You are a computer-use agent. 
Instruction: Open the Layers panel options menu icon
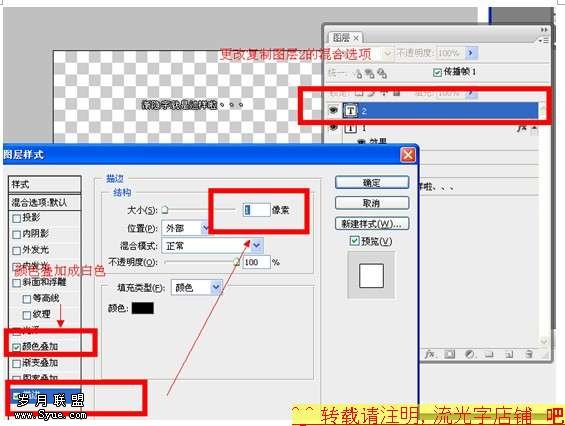[544, 40]
